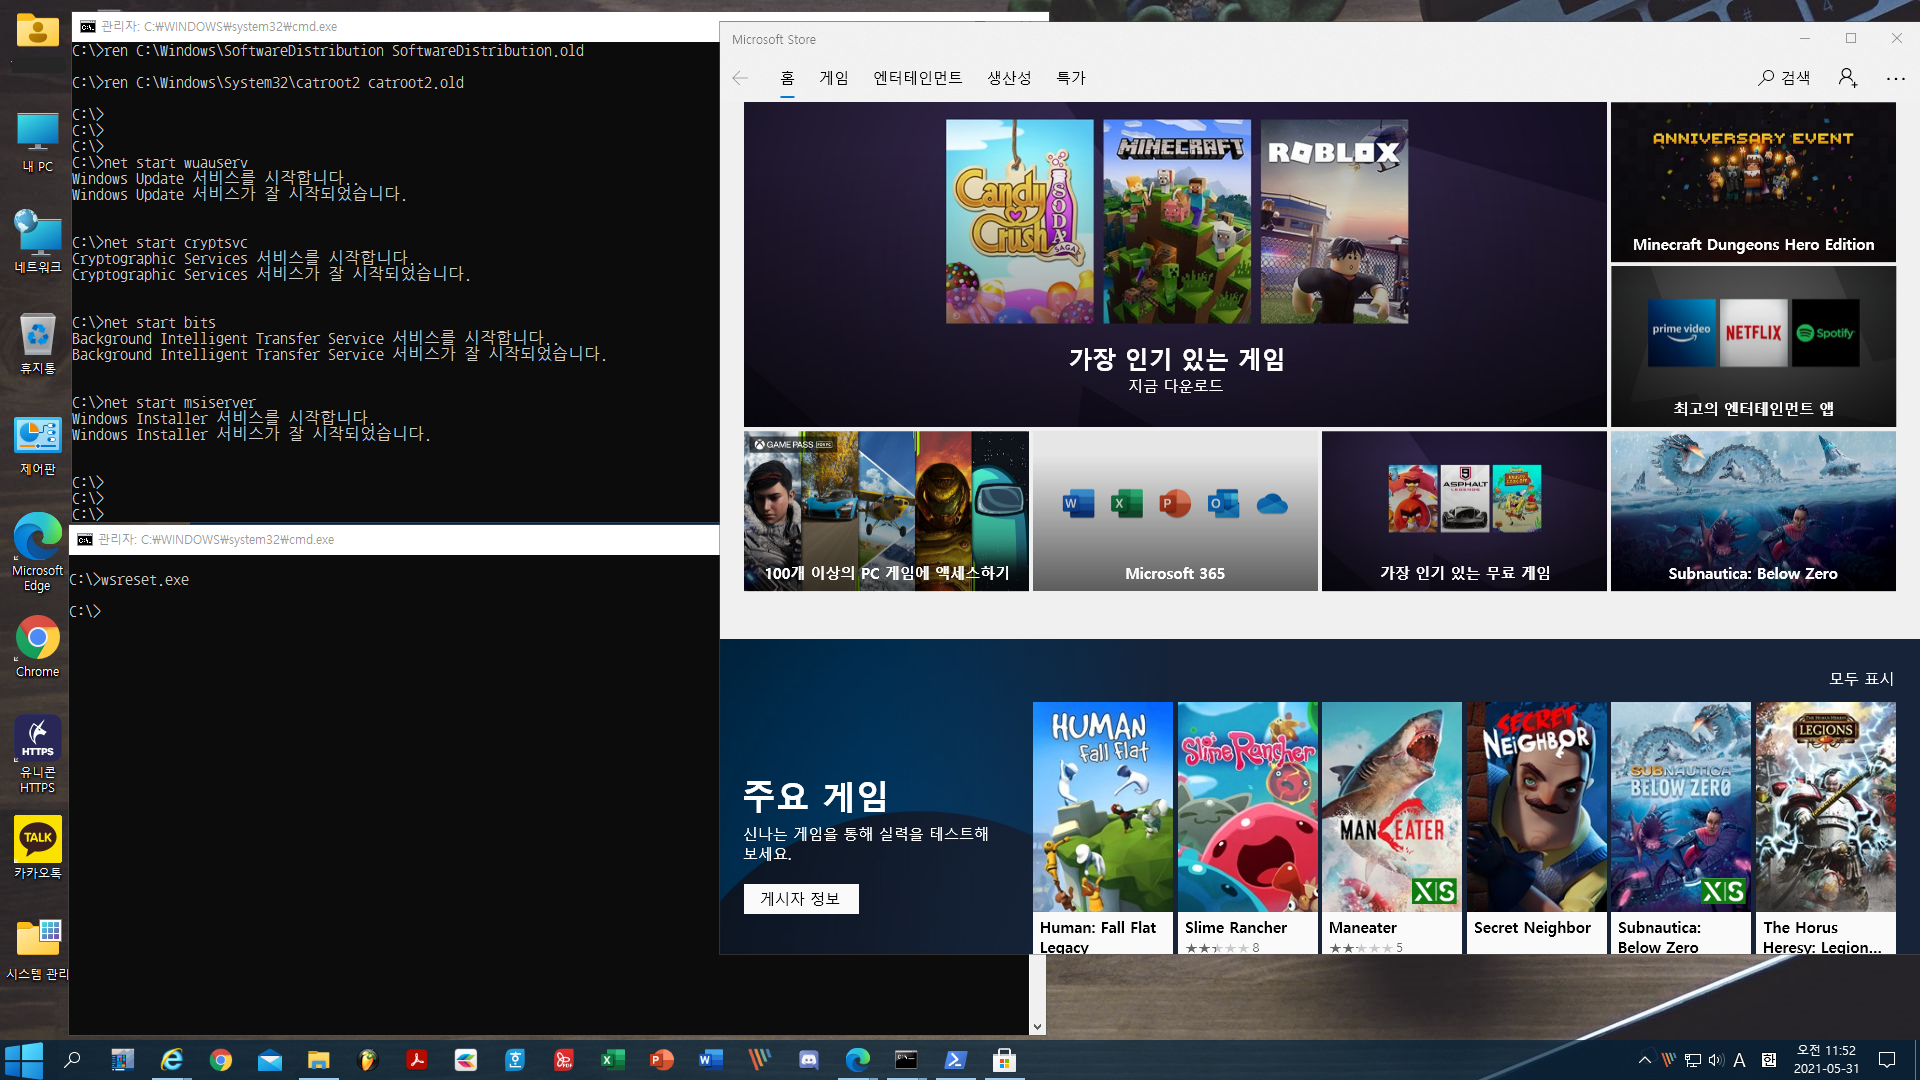Click the 모두 표시 link
Screen dimensions: 1920x1080
pyautogui.click(x=1861, y=679)
